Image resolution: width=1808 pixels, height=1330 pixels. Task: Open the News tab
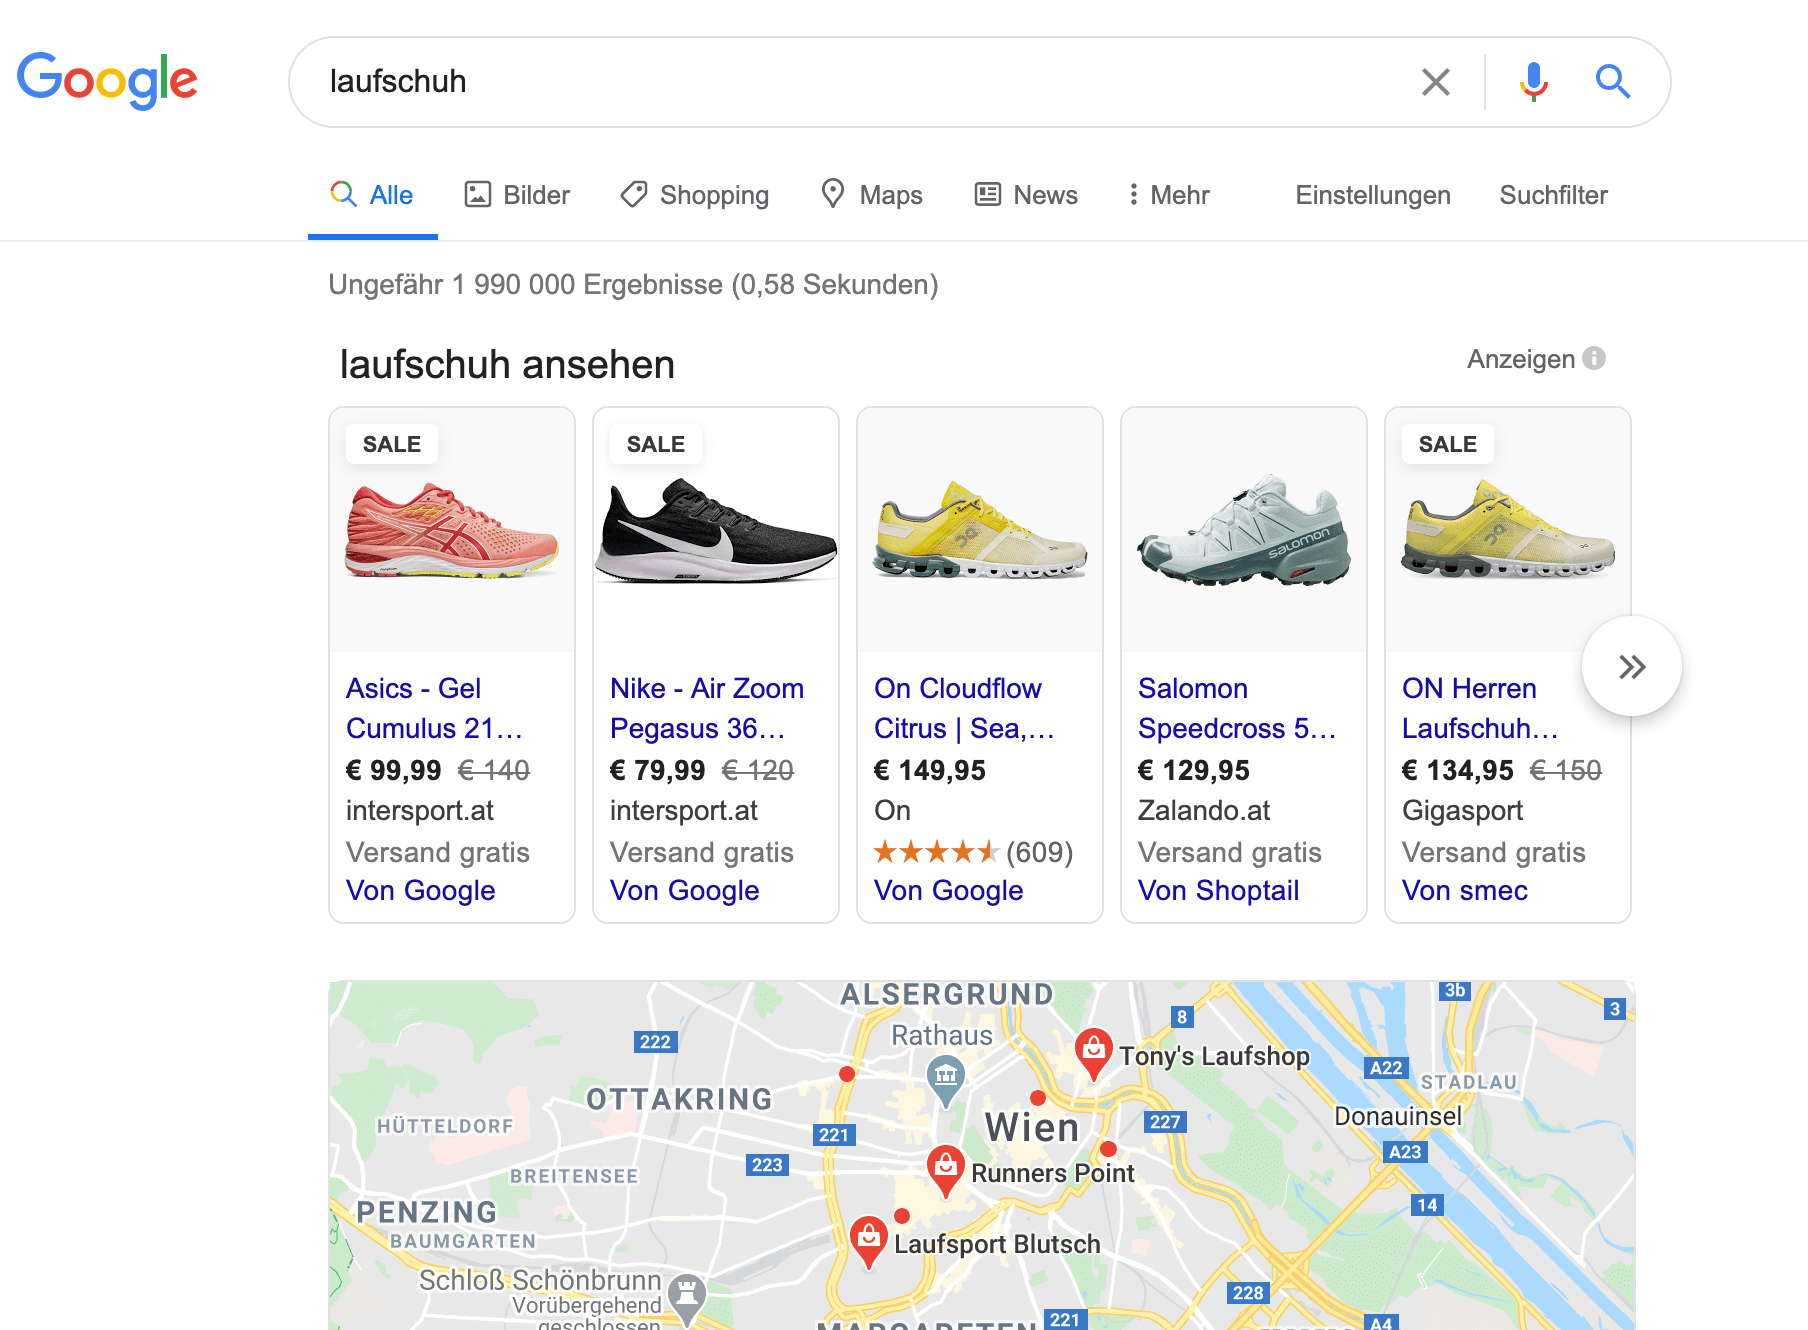(x=1026, y=195)
